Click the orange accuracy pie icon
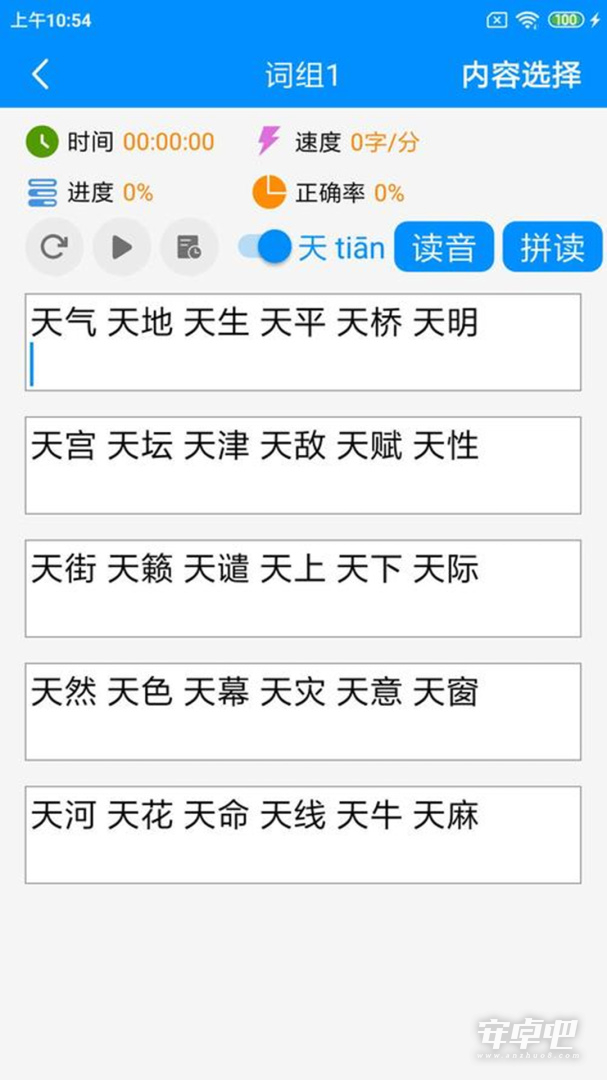Screen dimensions: 607x1080 (269, 192)
